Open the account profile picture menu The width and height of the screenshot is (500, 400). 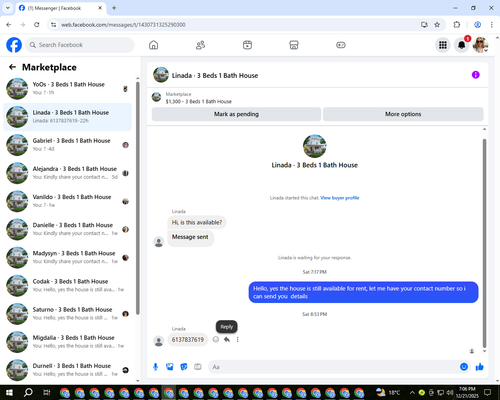click(480, 45)
